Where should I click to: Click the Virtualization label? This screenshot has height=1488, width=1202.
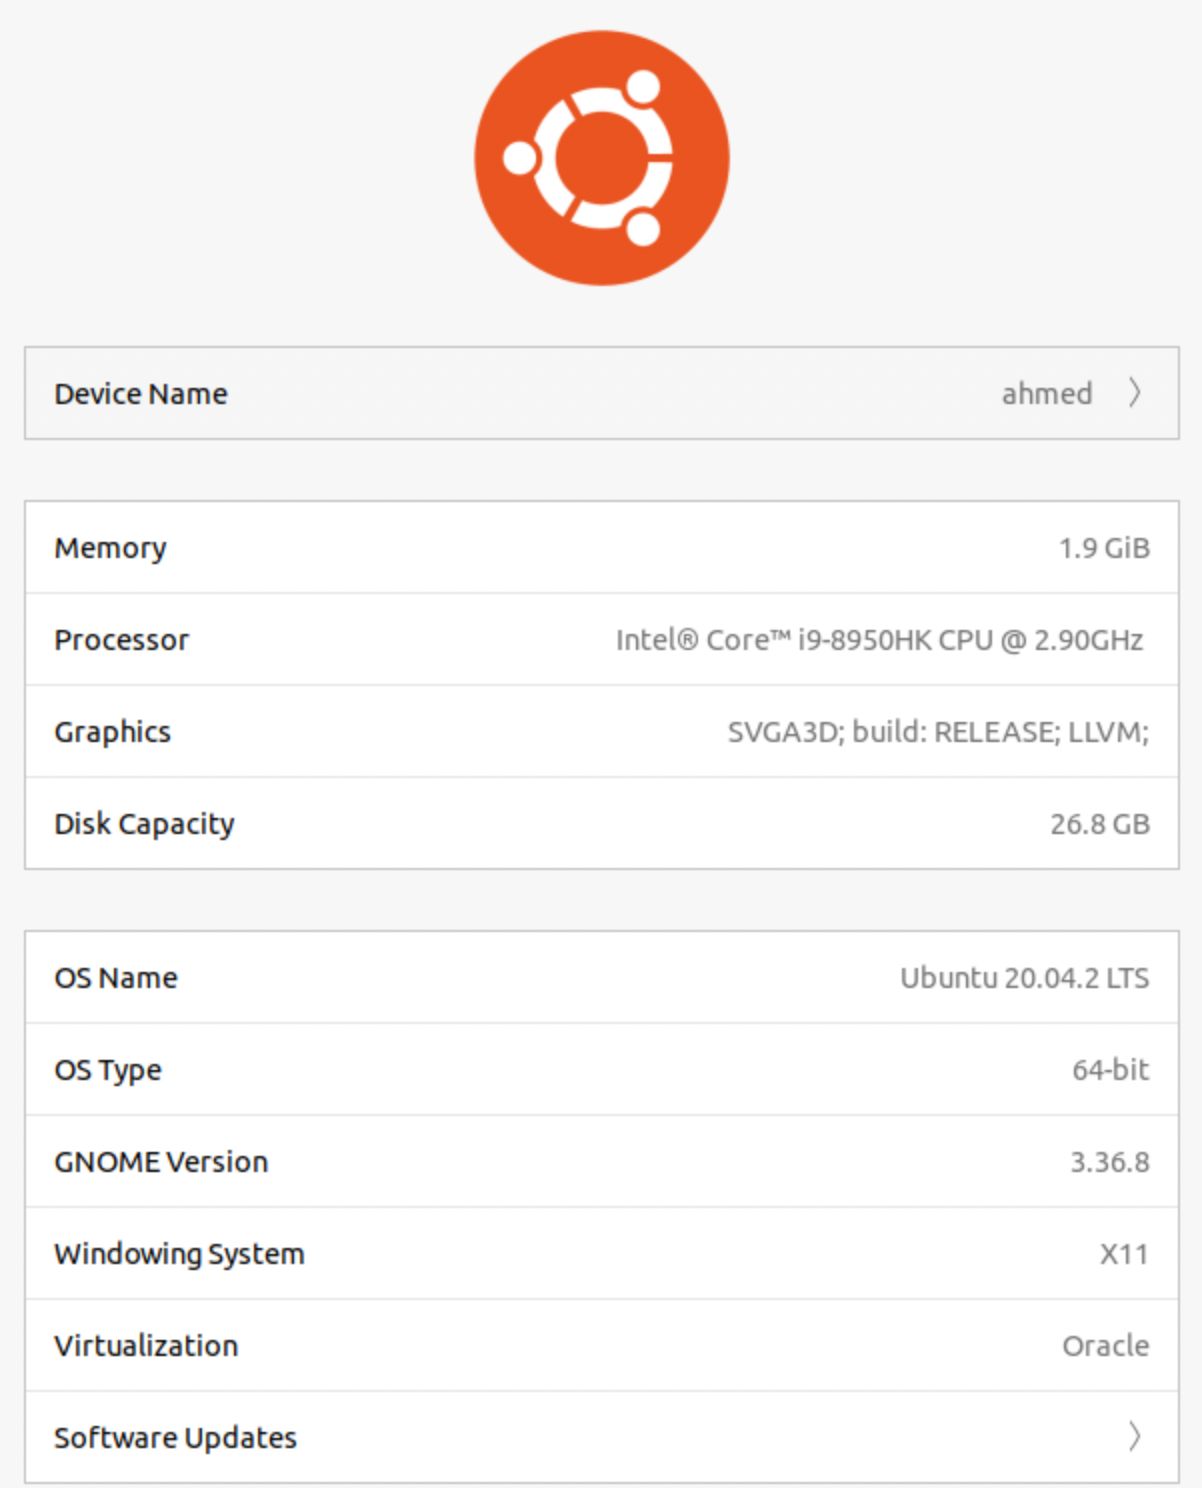(146, 1346)
